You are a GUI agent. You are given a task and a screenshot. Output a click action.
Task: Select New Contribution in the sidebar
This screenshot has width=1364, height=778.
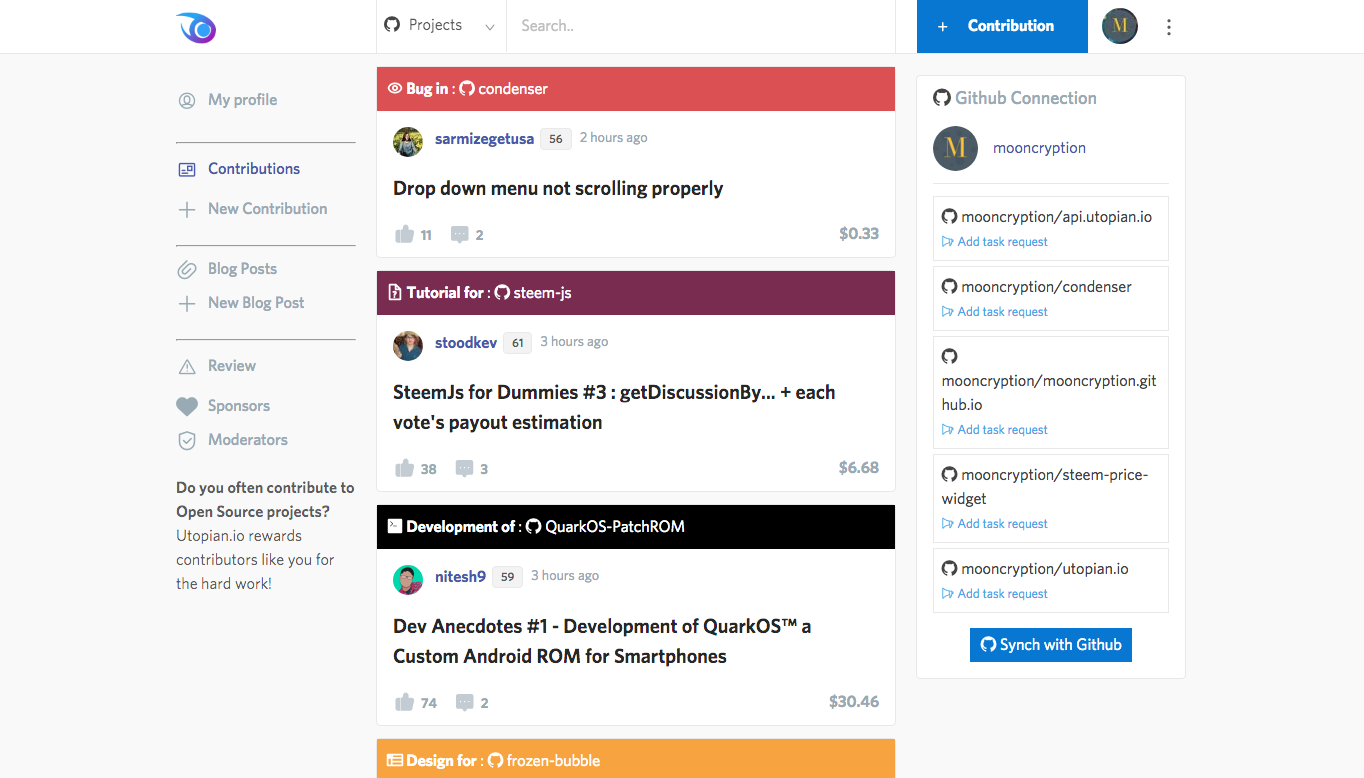pyautogui.click(x=267, y=209)
